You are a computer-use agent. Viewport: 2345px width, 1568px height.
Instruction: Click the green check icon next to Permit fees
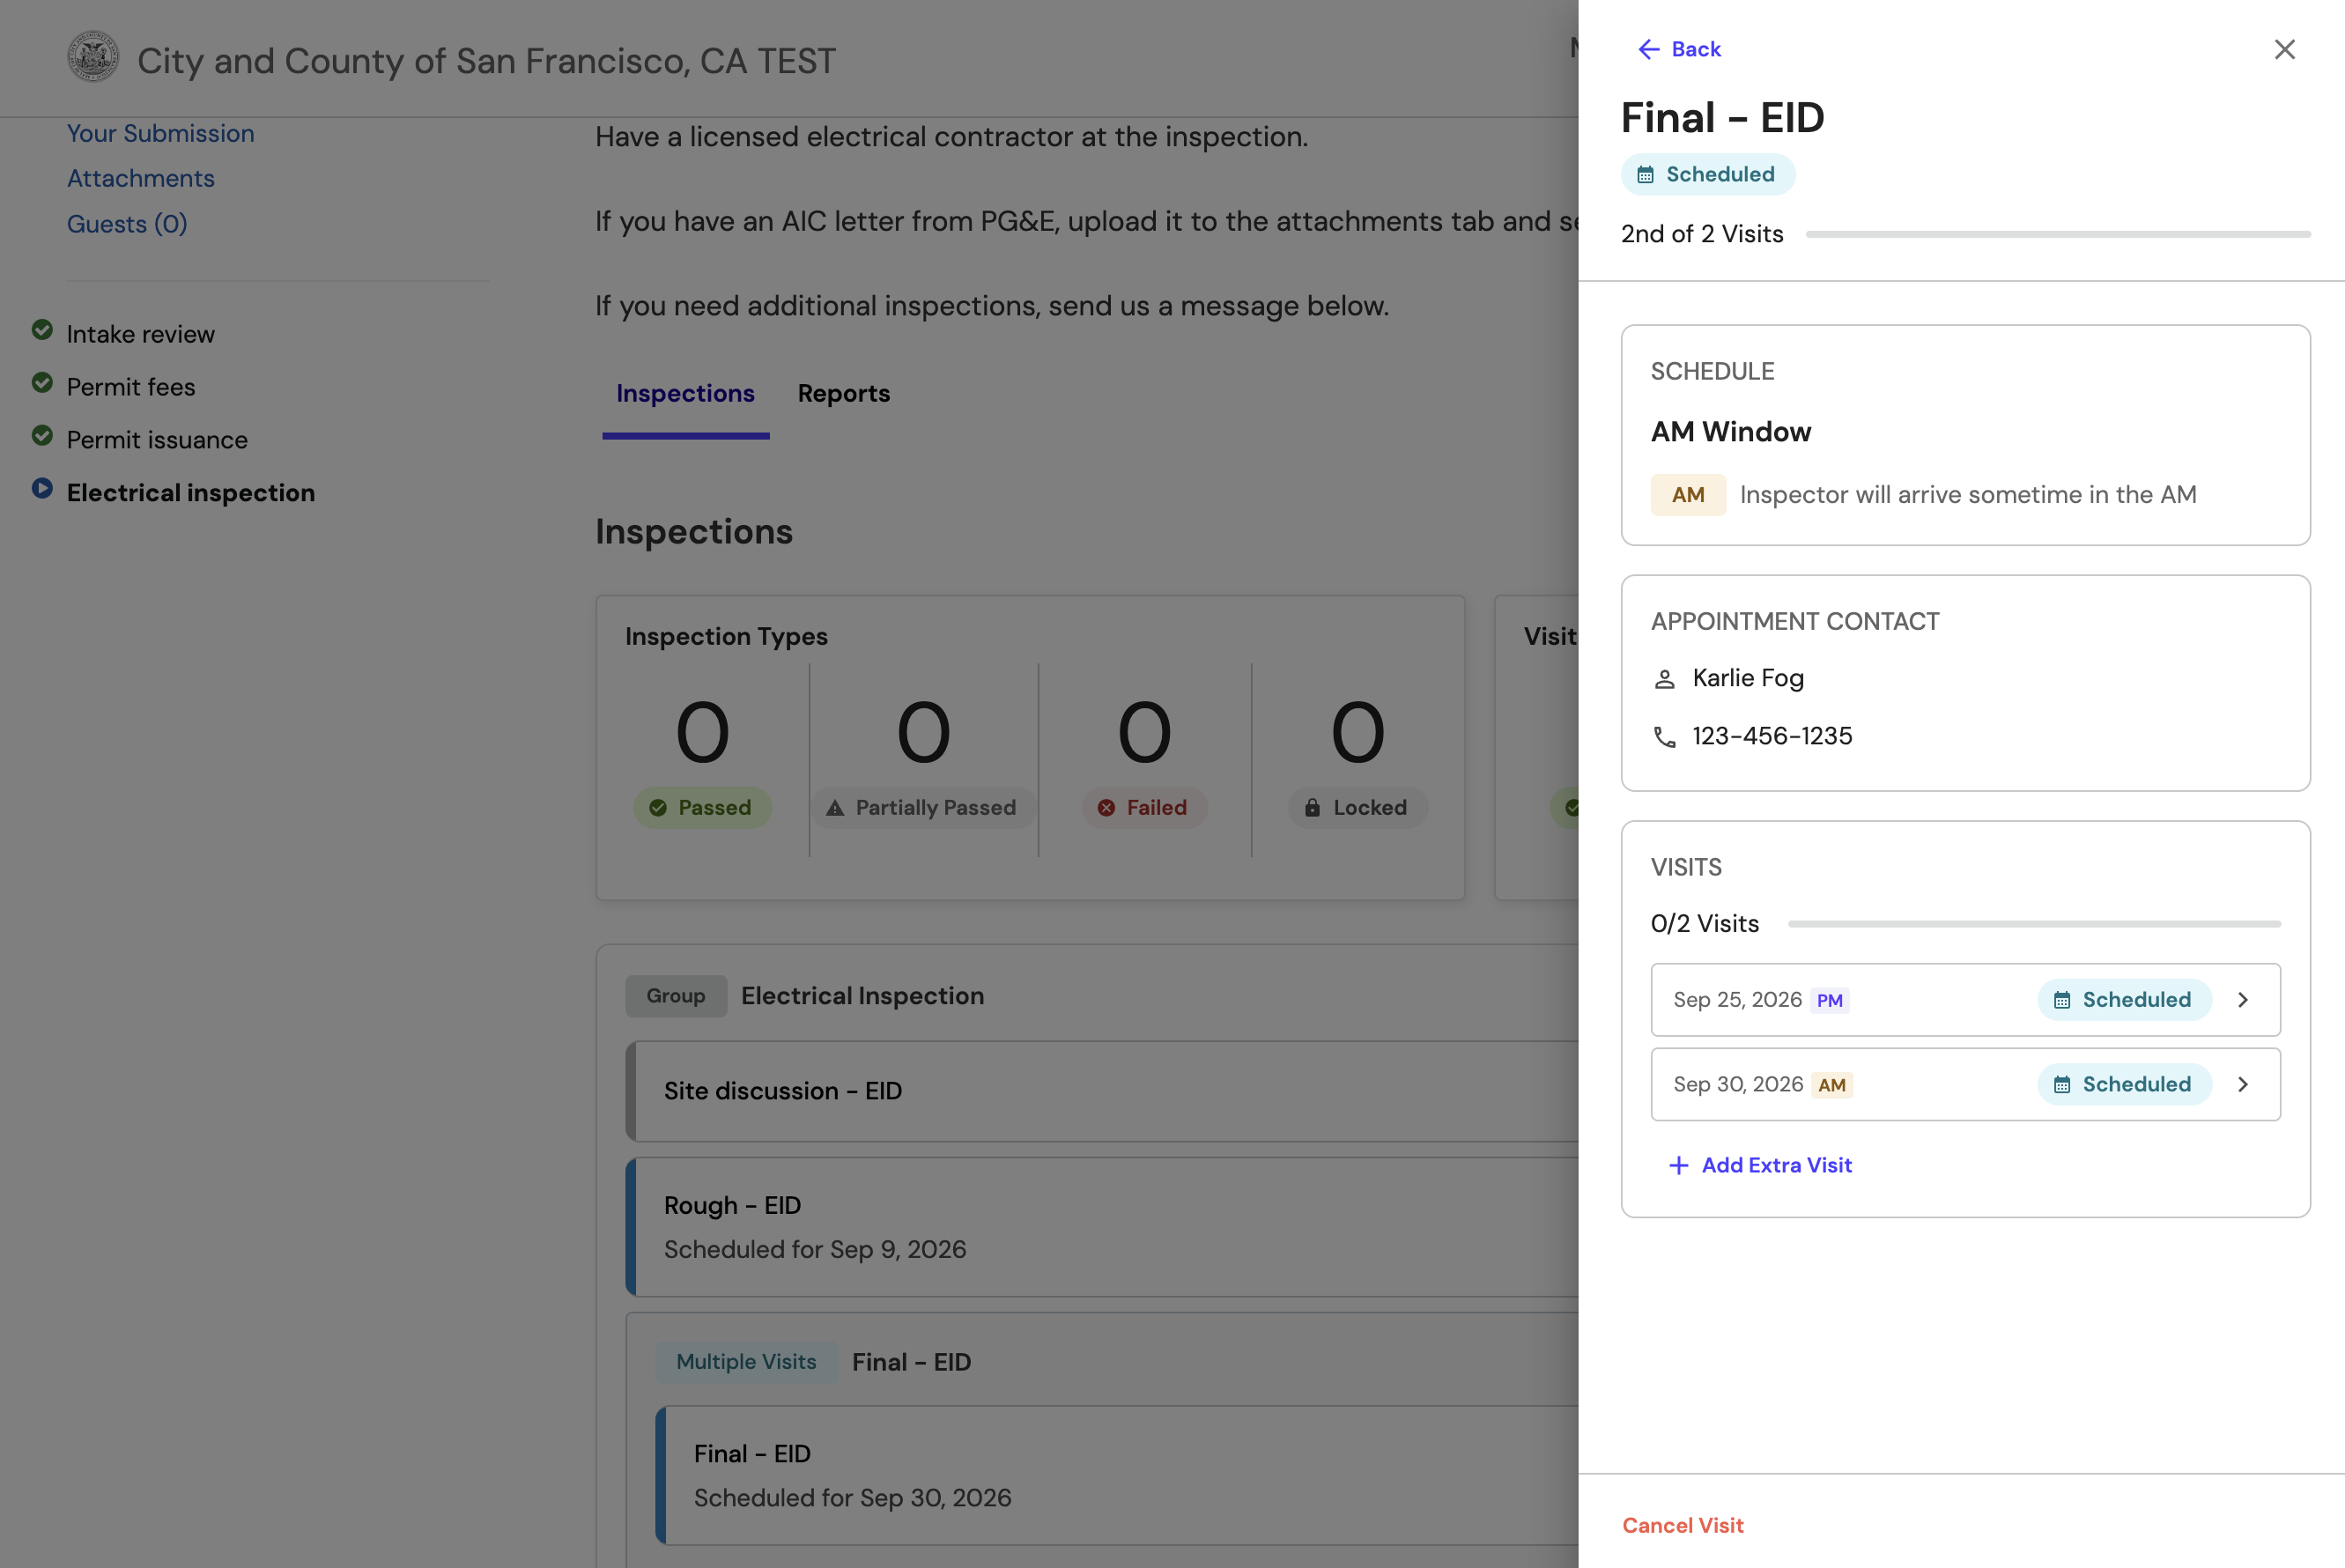pos(42,383)
